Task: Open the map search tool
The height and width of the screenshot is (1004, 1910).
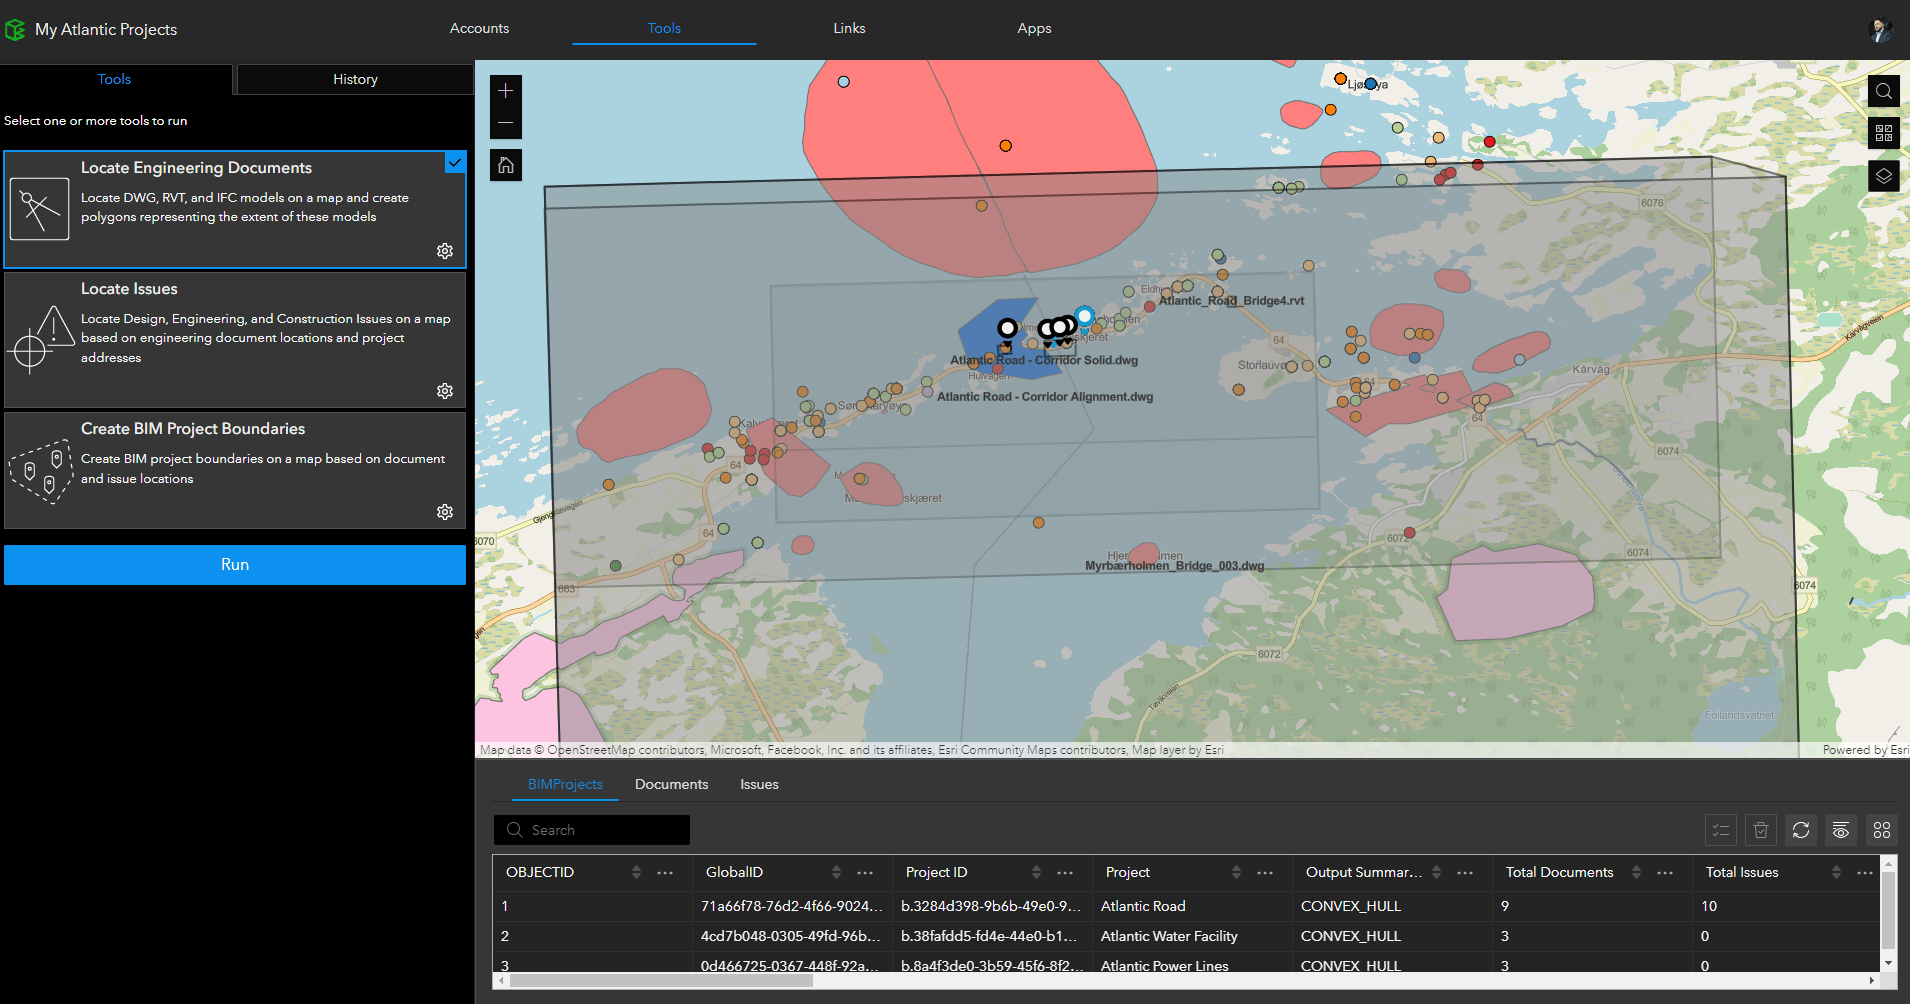Action: [1884, 91]
